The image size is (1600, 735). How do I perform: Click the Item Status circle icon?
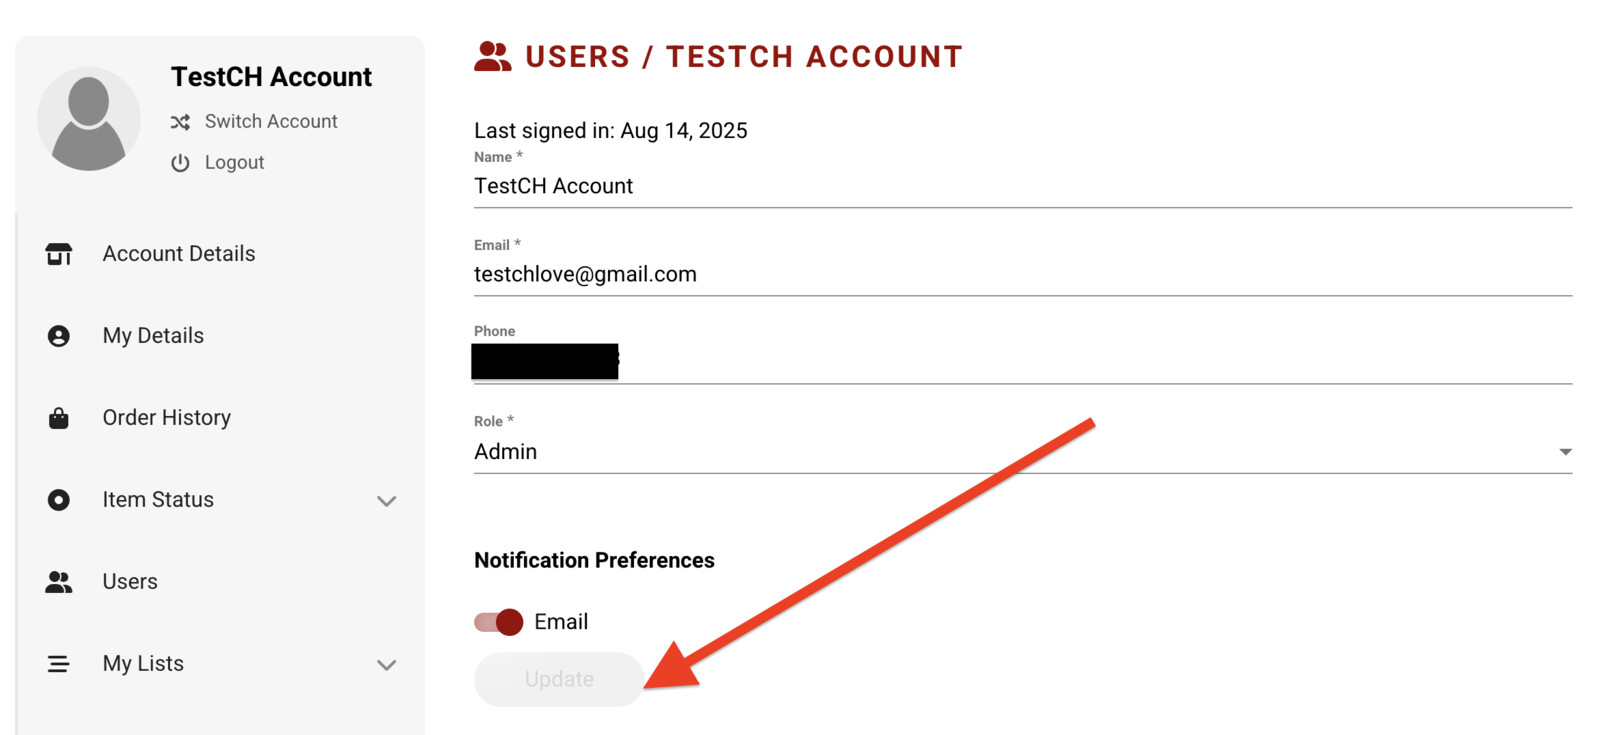(59, 500)
